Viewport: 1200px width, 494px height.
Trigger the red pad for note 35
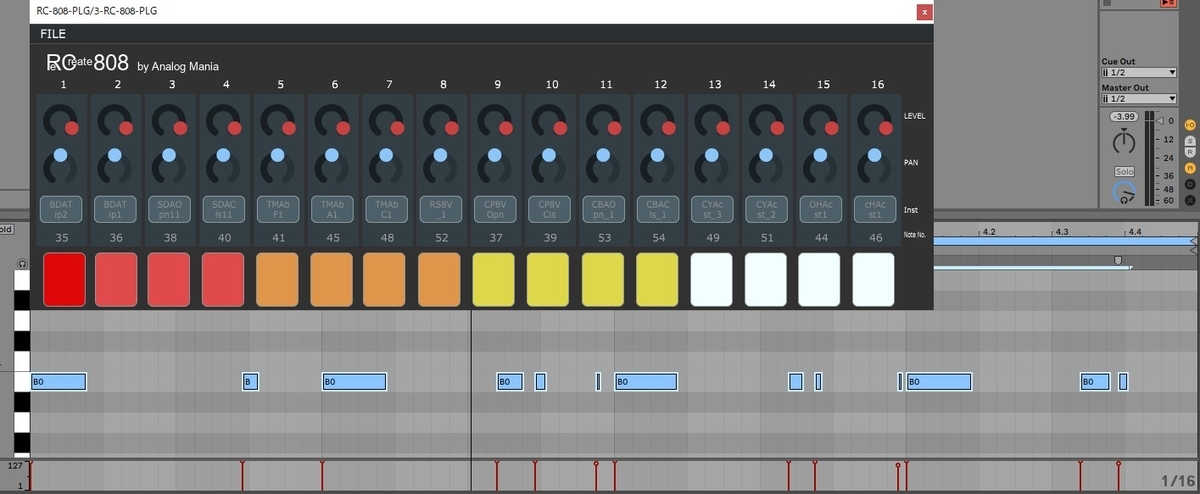click(x=65, y=279)
